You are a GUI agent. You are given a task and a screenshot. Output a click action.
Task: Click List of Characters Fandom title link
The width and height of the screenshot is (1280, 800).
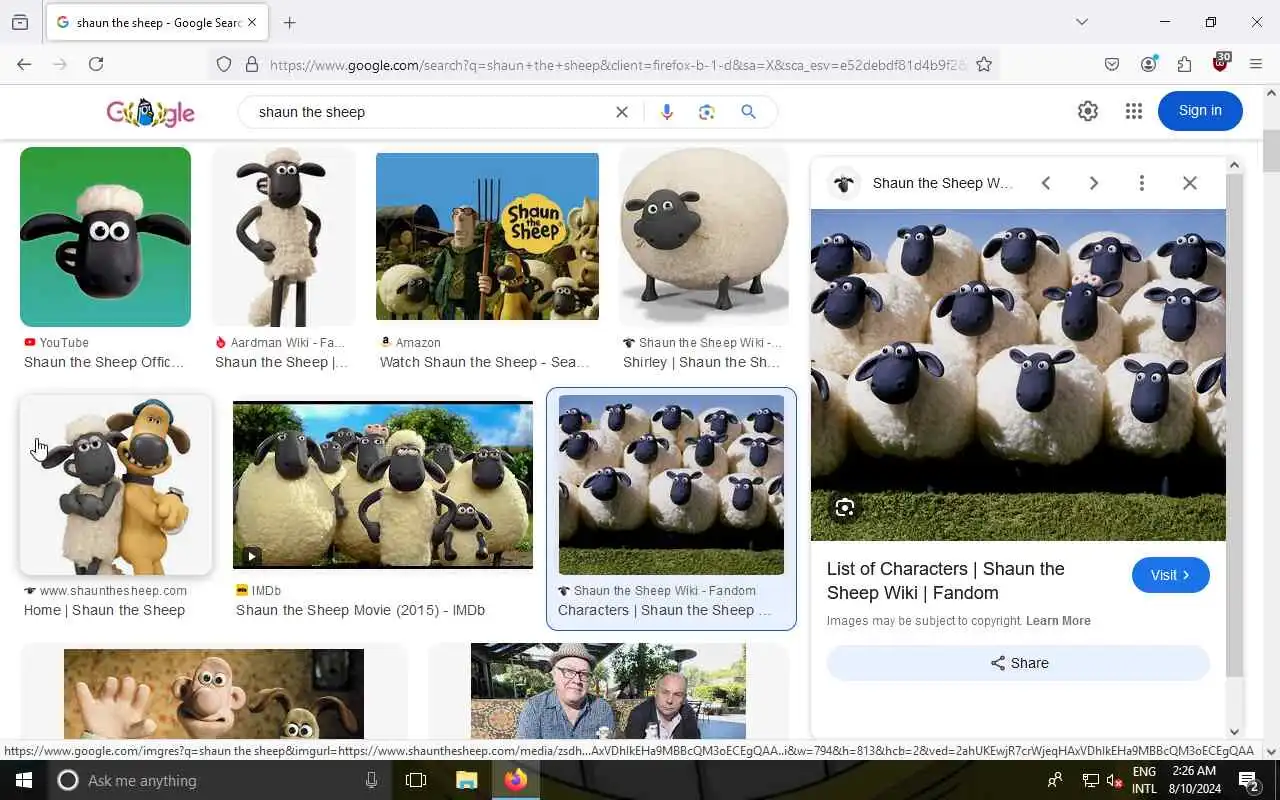click(x=946, y=581)
